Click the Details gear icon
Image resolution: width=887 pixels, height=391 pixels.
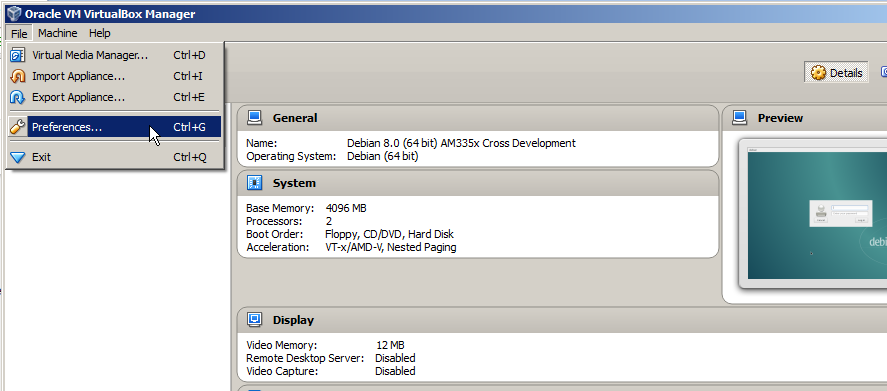(818, 72)
